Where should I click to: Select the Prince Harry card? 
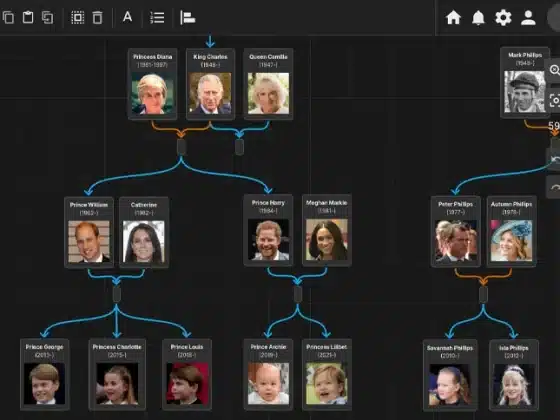coord(268,230)
